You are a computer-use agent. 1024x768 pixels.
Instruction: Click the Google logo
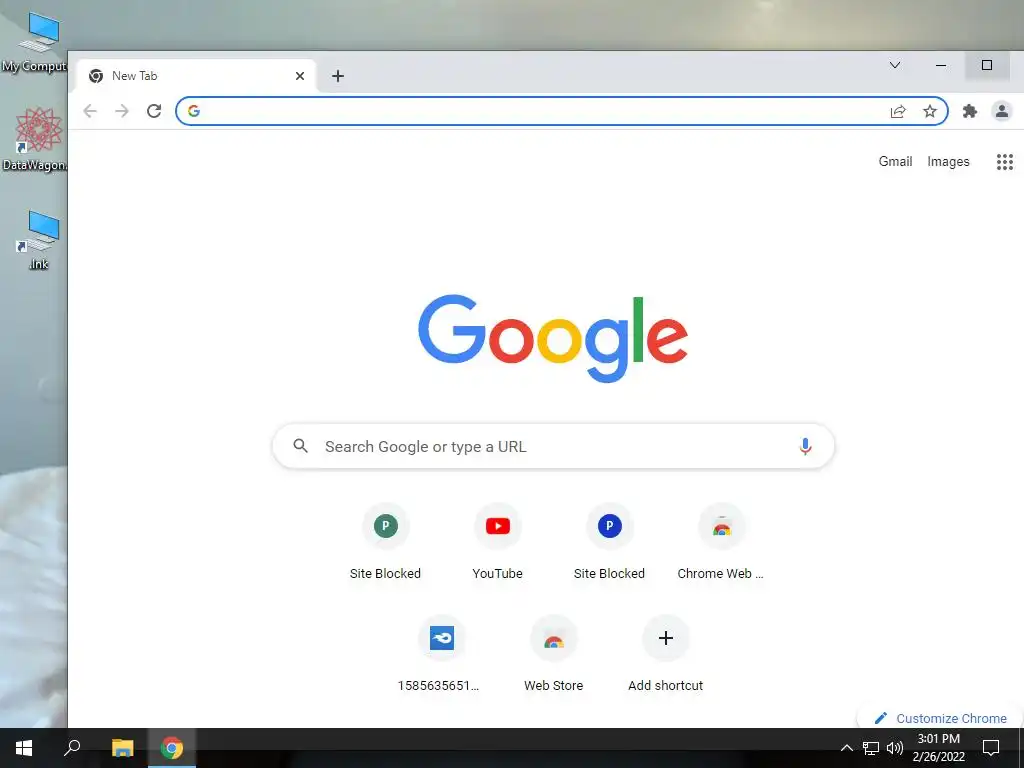553,338
